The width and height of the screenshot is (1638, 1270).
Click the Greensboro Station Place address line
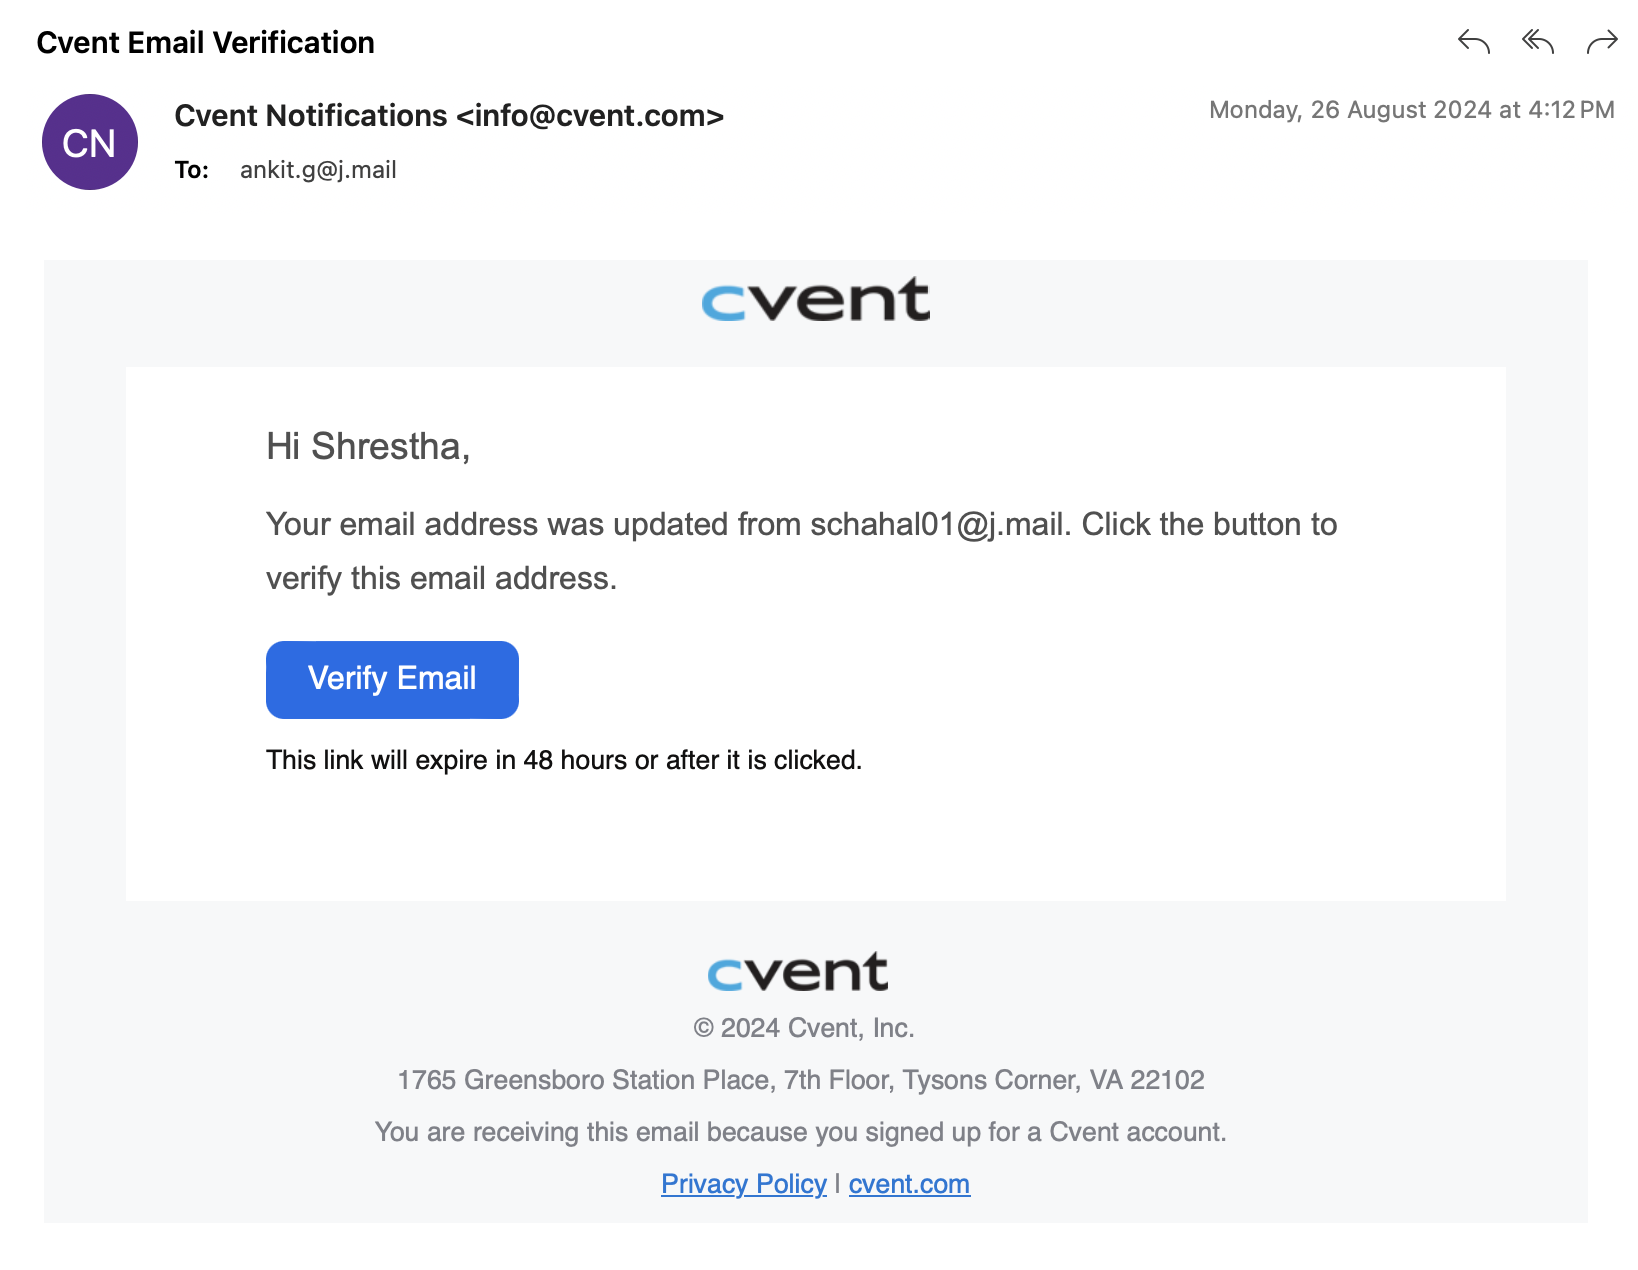pos(801,1080)
